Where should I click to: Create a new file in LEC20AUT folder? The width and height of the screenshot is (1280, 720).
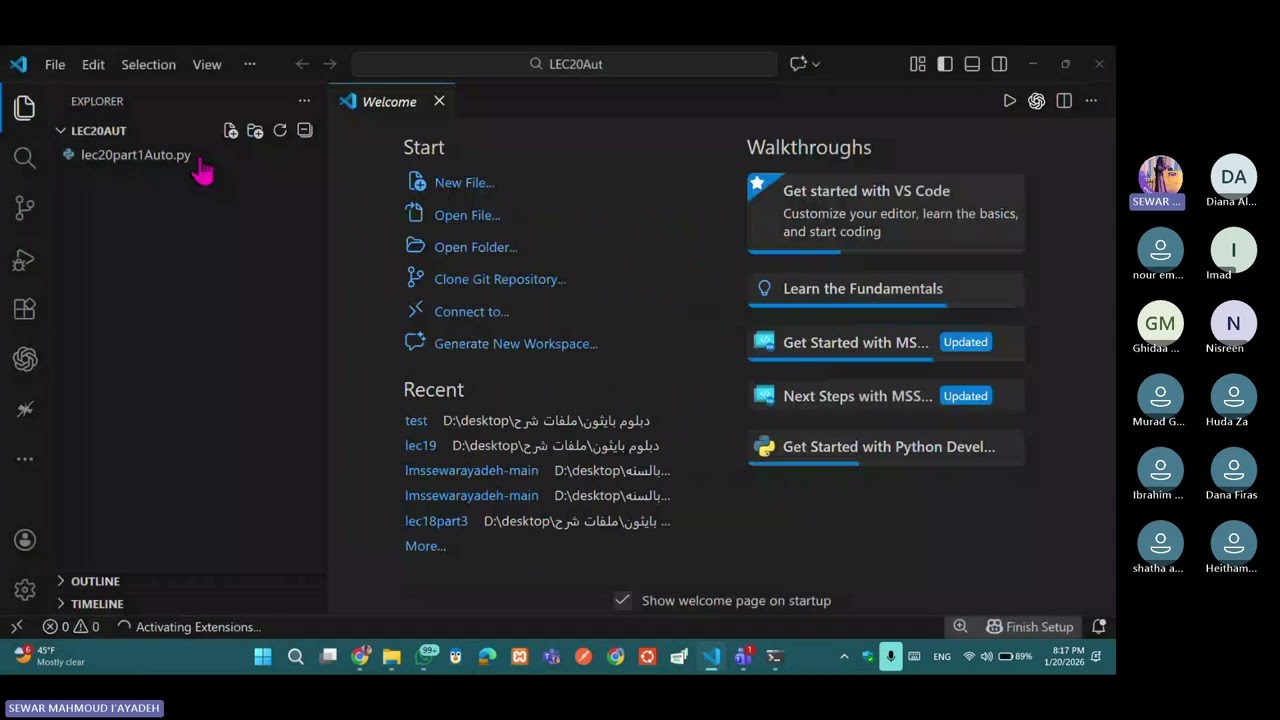[x=231, y=131]
